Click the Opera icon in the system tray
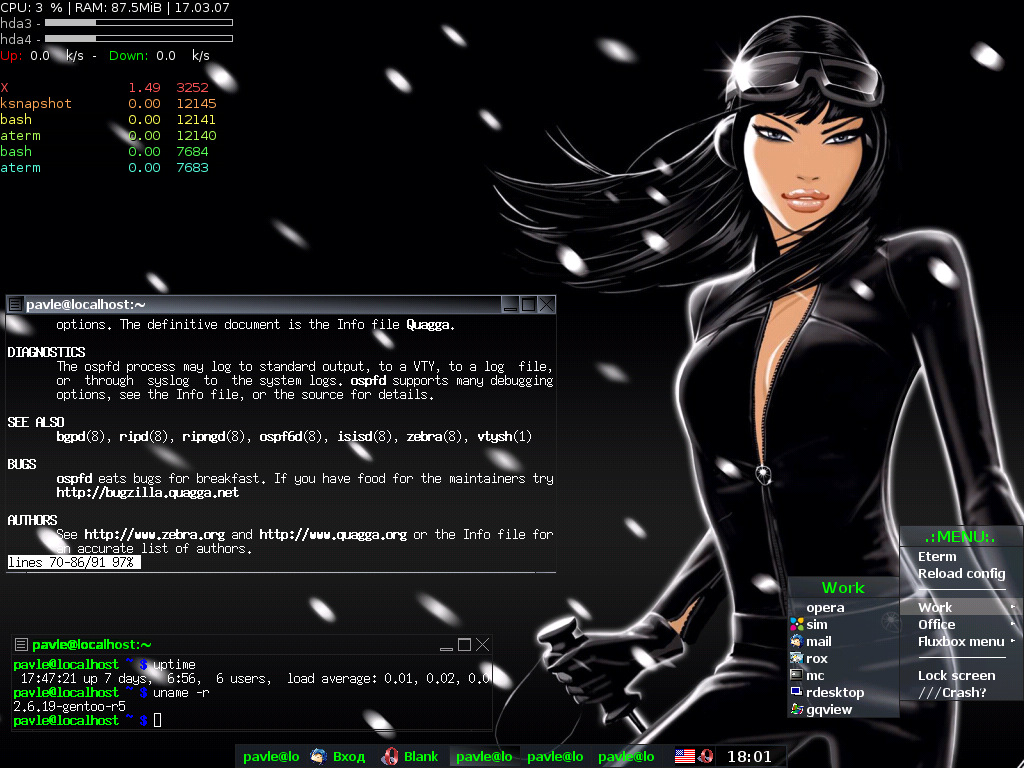1024x768 pixels. point(705,756)
